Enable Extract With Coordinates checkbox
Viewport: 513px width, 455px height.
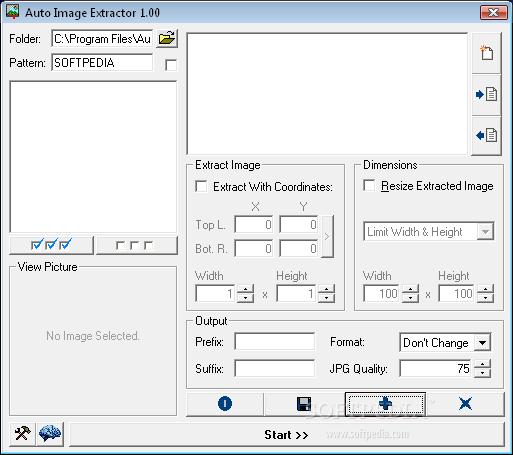(x=201, y=186)
